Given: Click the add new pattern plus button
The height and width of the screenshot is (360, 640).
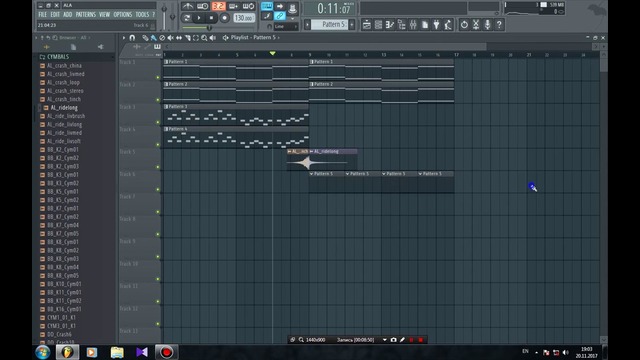Looking at the screenshot, I should 352,24.
